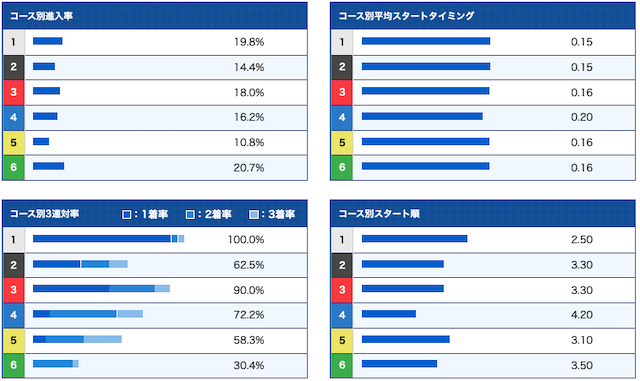Click the コース別スタート順 panel header
Viewport: 640px width, 381px height.
point(483,214)
